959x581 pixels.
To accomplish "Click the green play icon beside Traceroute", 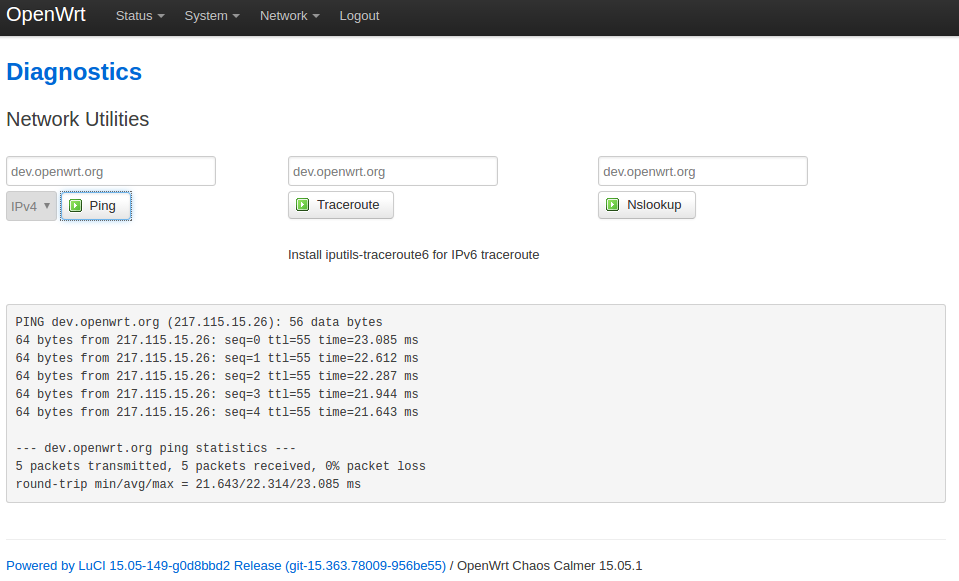I will point(302,204).
